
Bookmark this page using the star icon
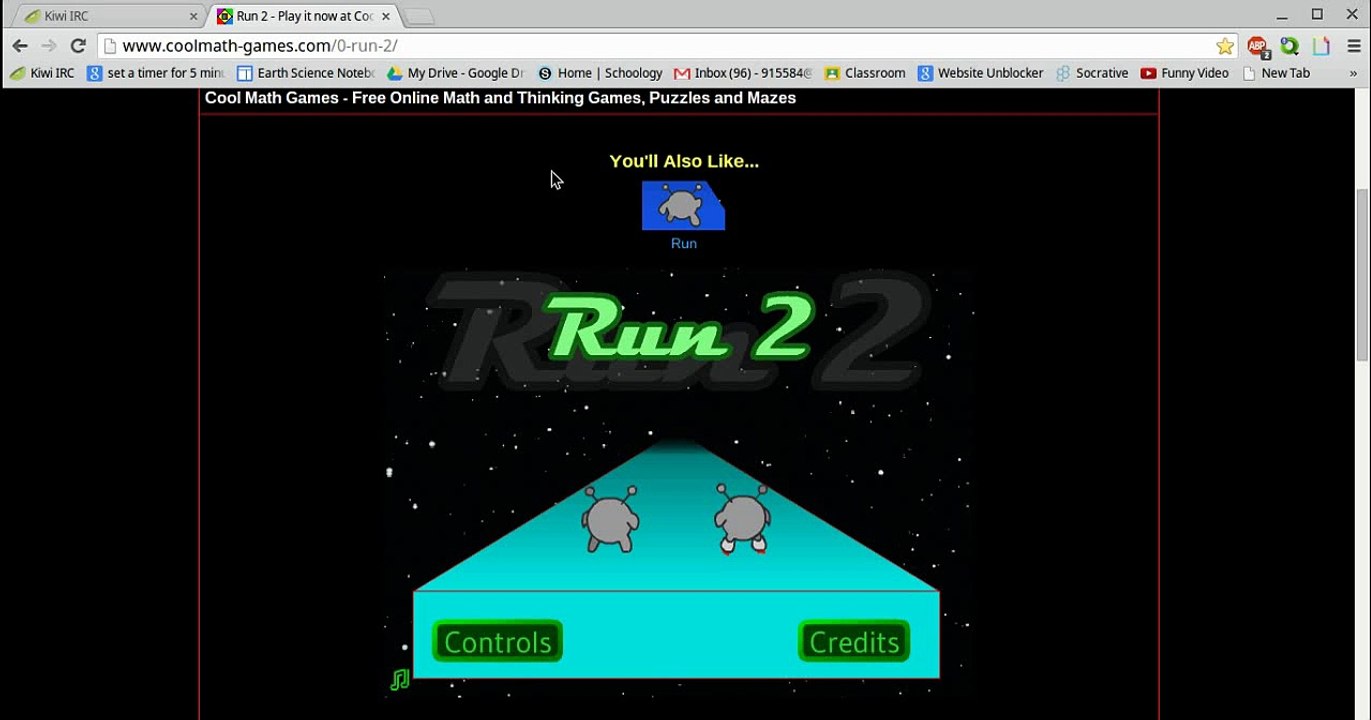pyautogui.click(x=1224, y=46)
